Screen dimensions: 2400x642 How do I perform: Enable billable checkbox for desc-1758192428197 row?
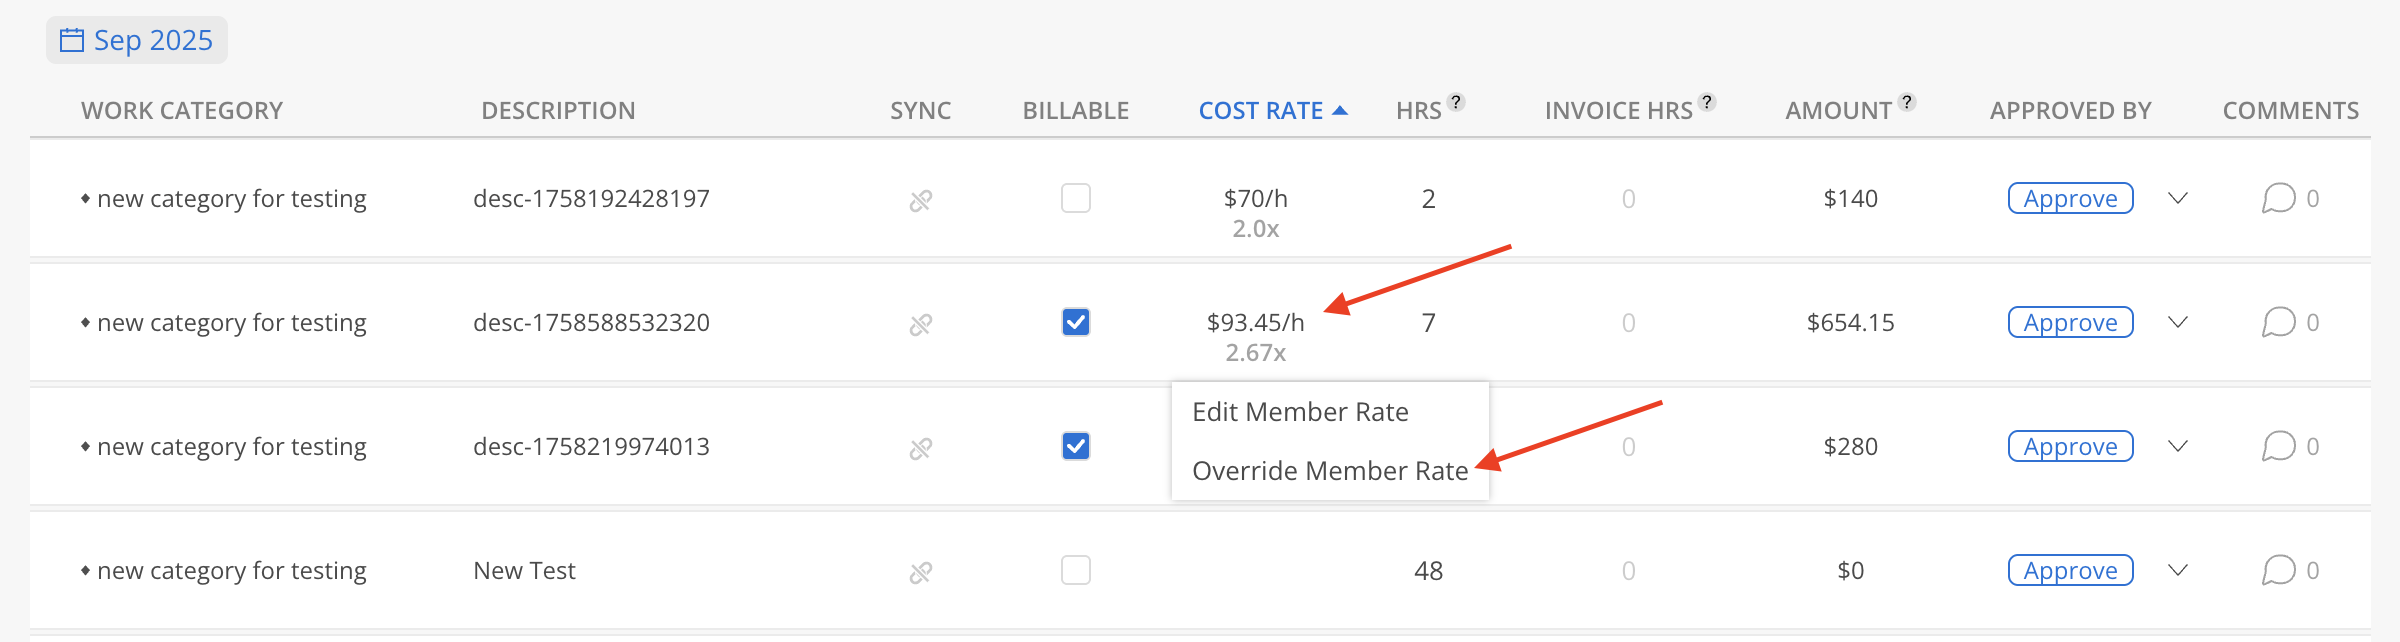pyautogui.click(x=1076, y=198)
